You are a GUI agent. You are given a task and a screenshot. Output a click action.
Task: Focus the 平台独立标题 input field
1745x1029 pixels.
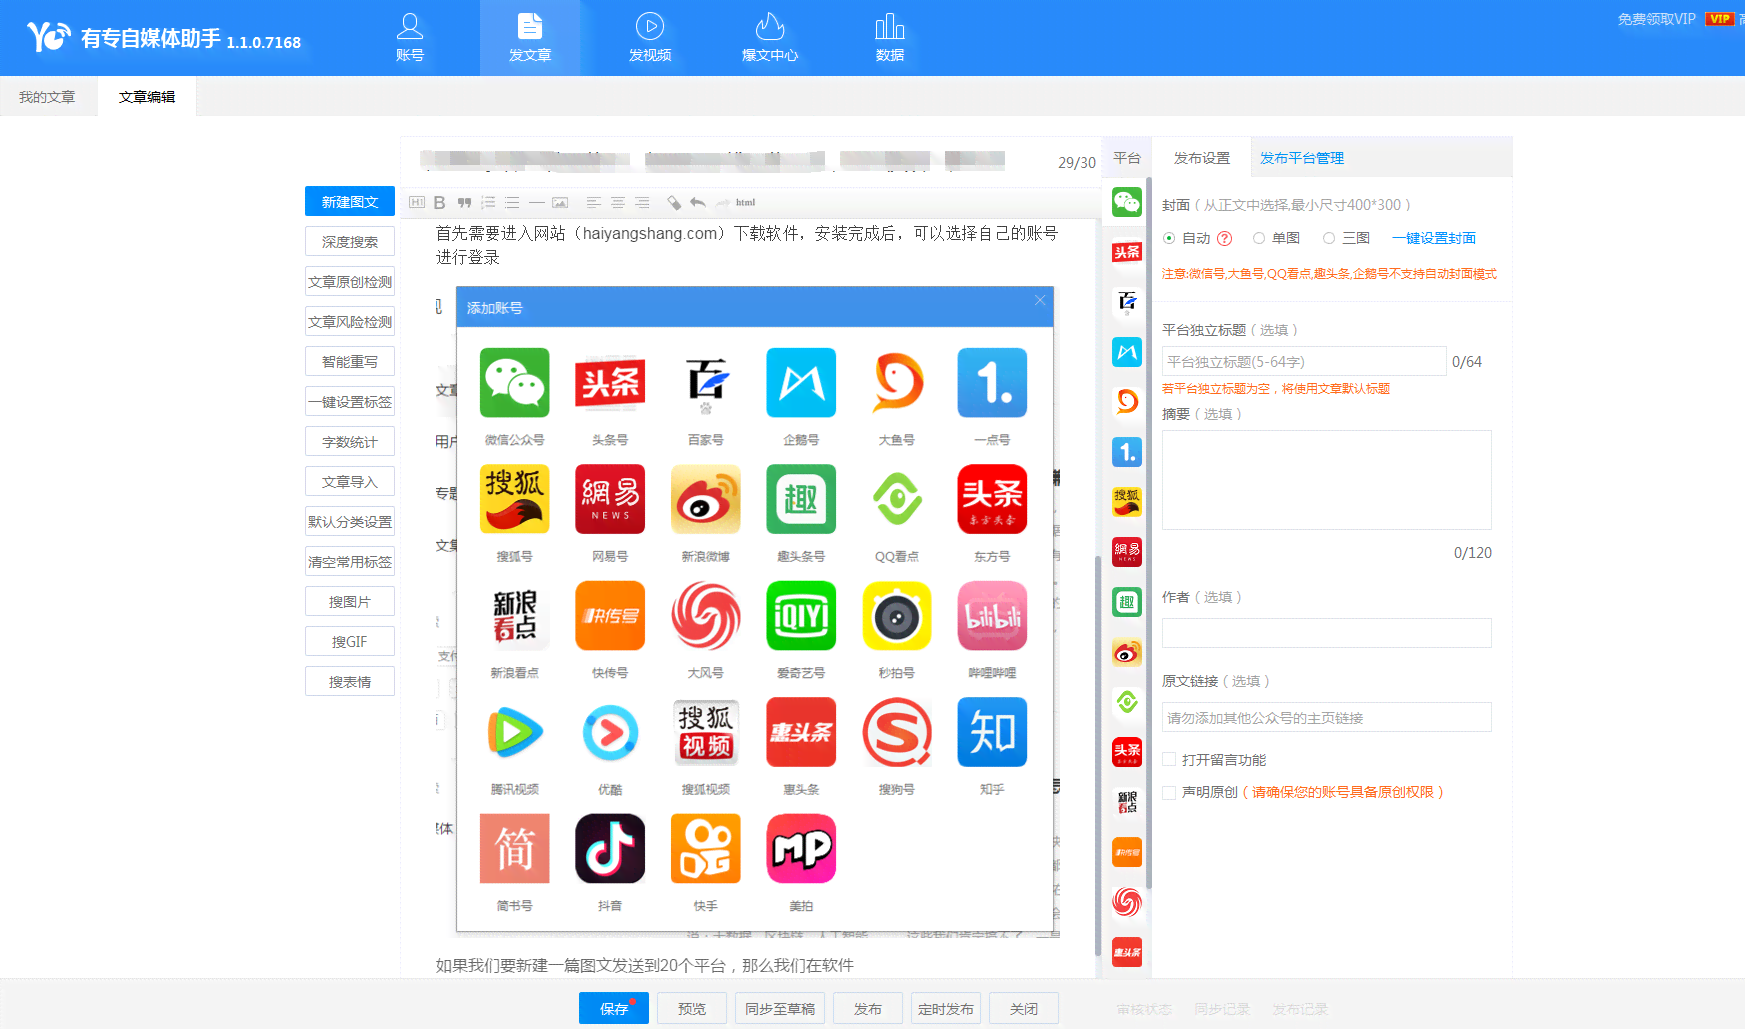coord(1304,361)
